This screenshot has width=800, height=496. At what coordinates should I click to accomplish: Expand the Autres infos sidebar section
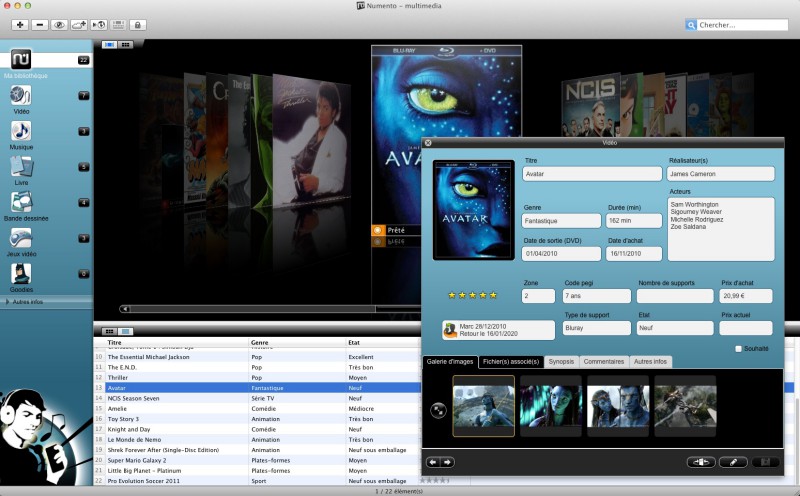8,302
